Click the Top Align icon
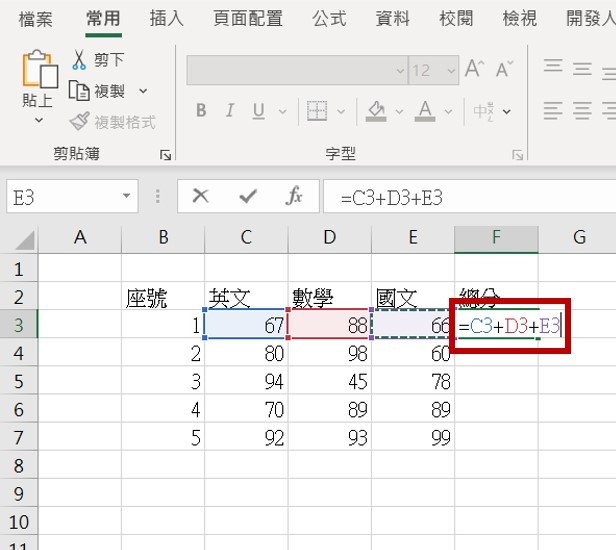The width and height of the screenshot is (616, 550). (553, 68)
